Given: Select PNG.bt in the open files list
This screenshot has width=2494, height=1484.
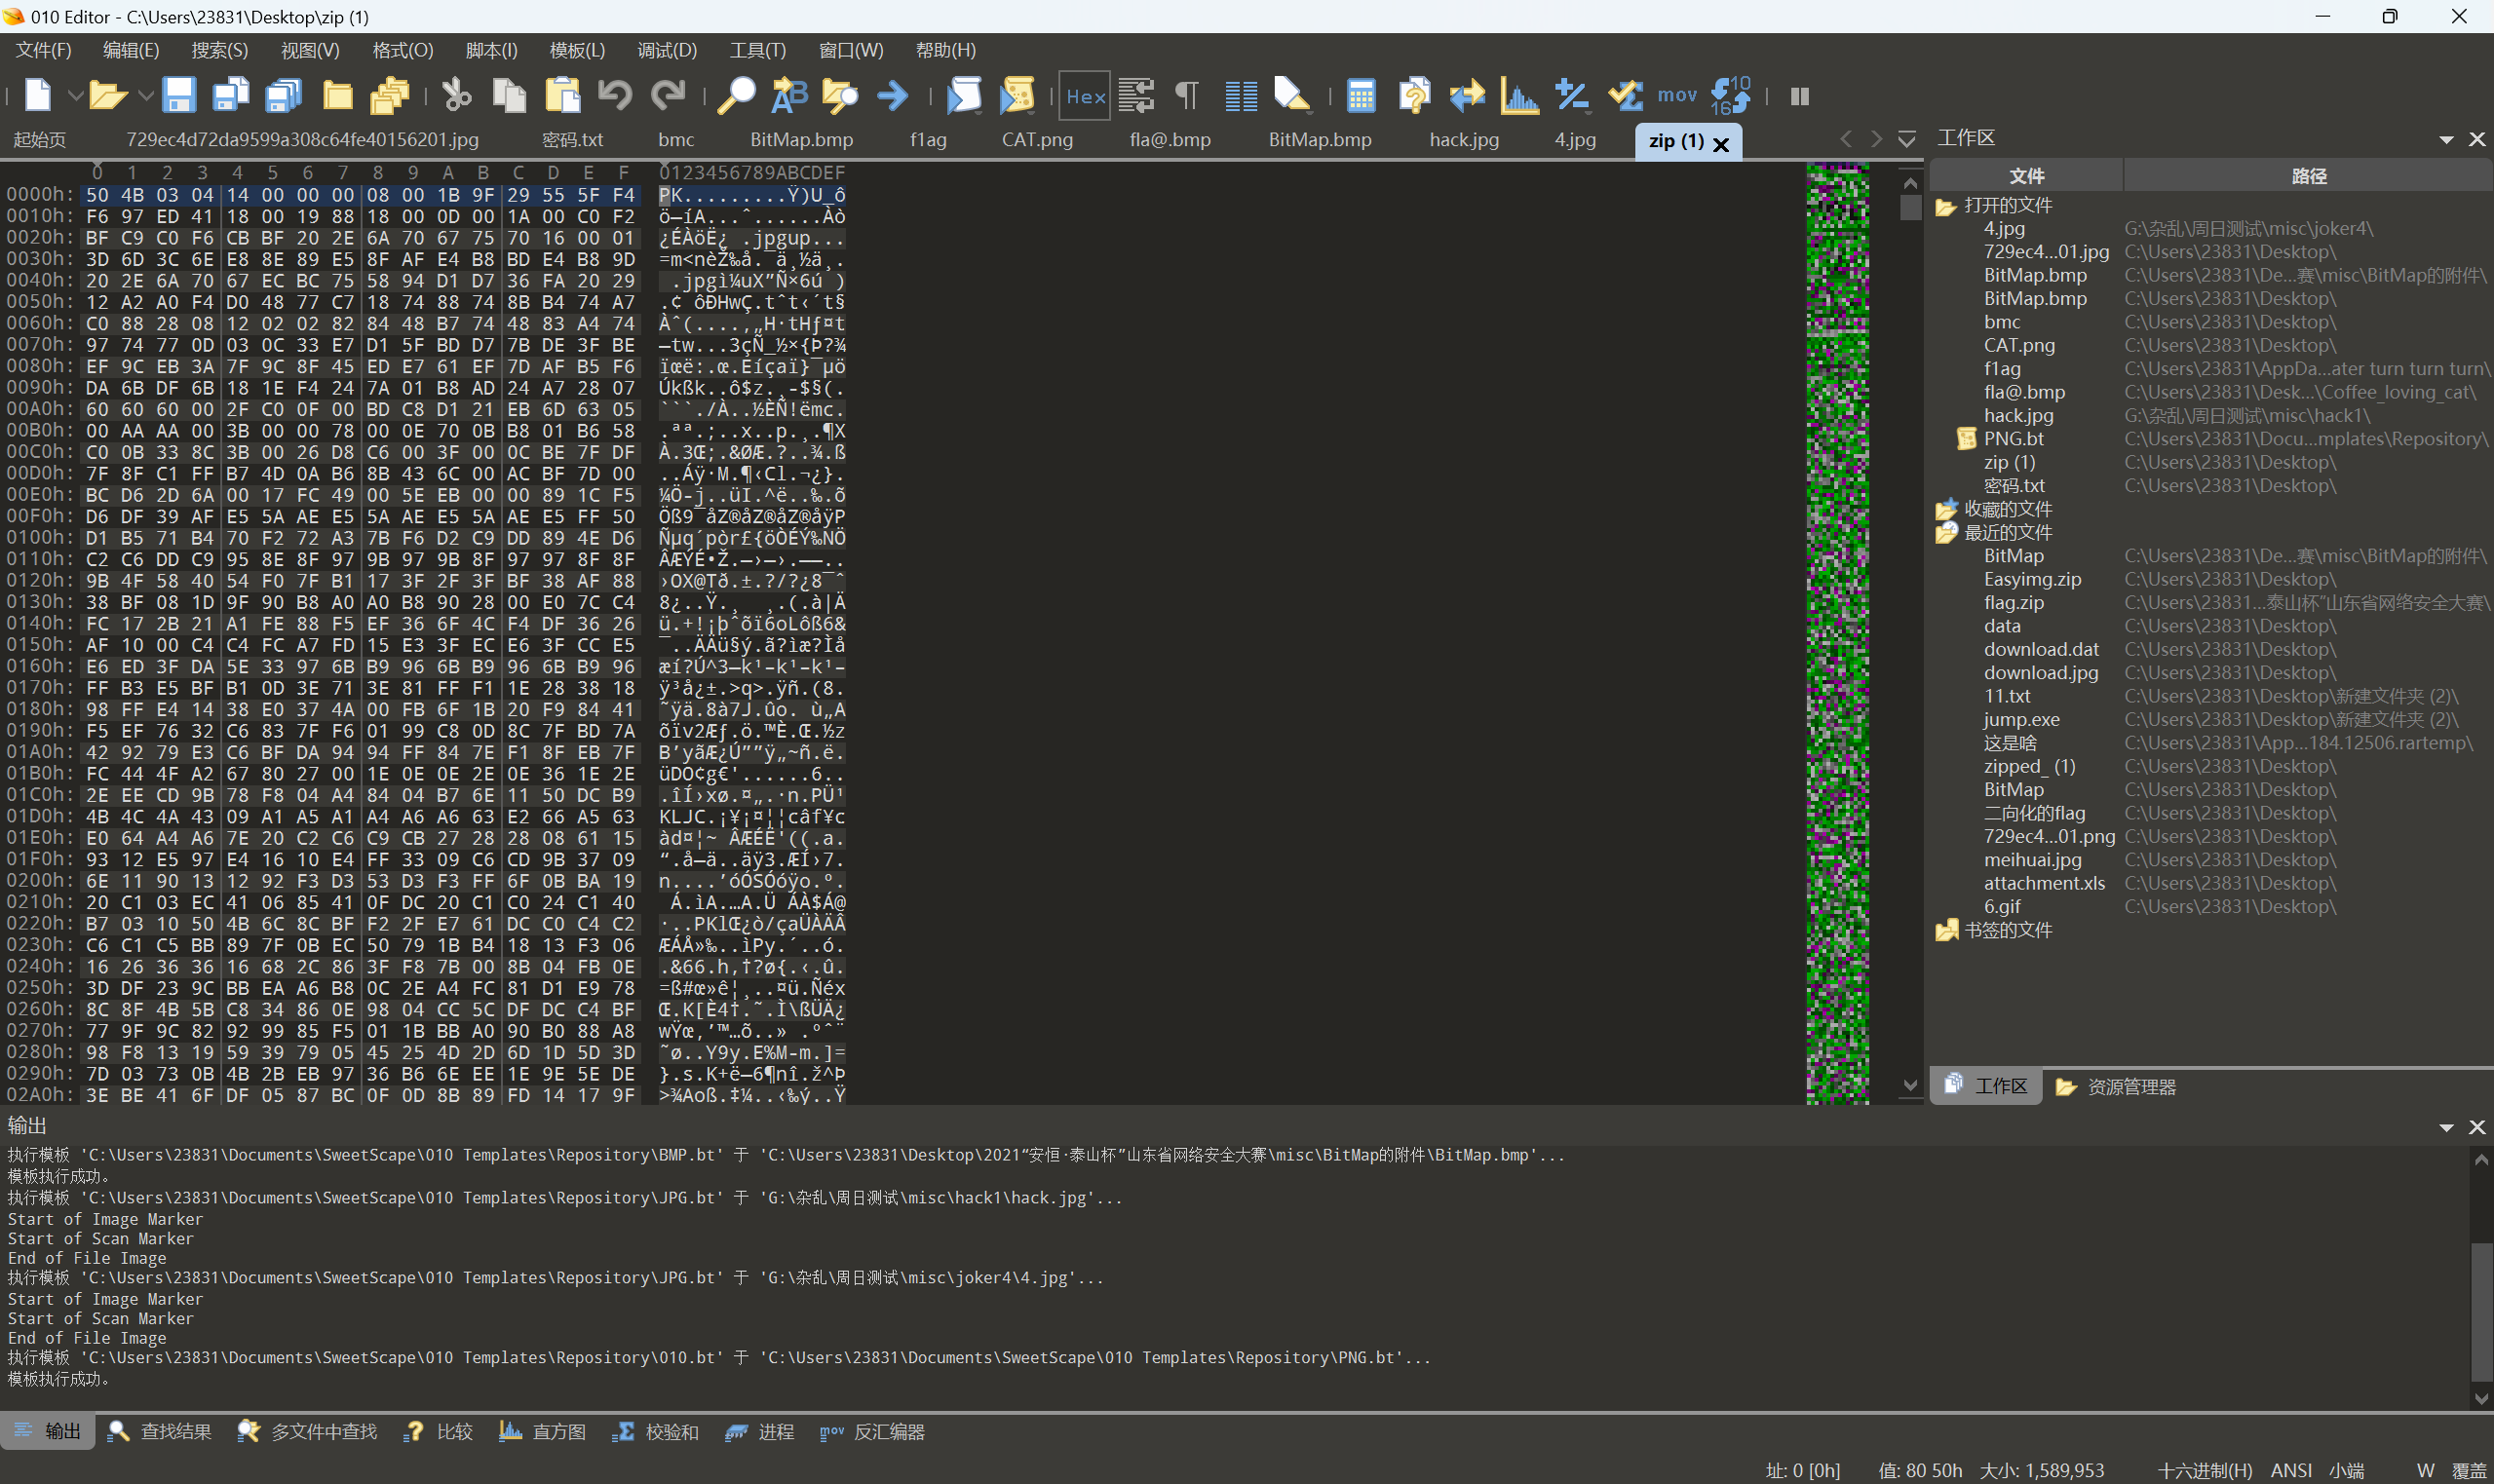Looking at the screenshot, I should [x=2013, y=439].
